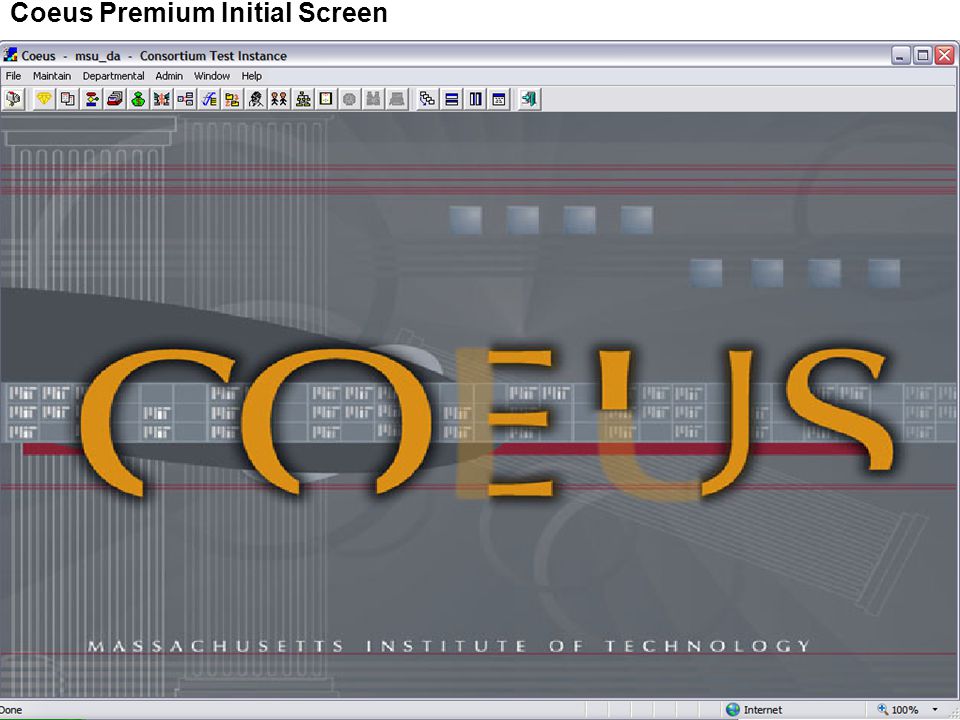Screen dimensions: 960x720
Task: Open the Inbox mailbox toolbar icon
Action: click(13, 99)
